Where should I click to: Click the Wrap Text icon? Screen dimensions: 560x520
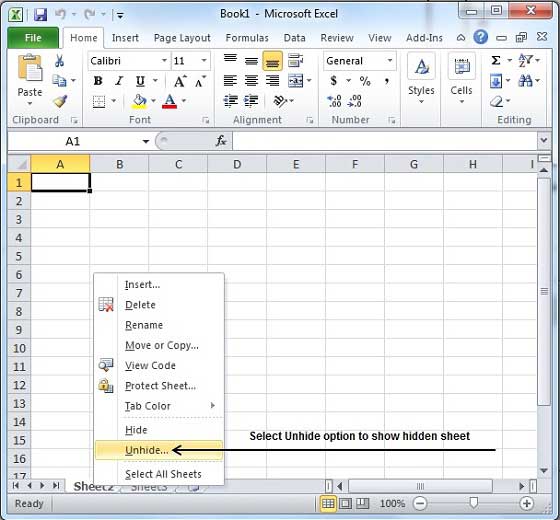[x=295, y=61]
